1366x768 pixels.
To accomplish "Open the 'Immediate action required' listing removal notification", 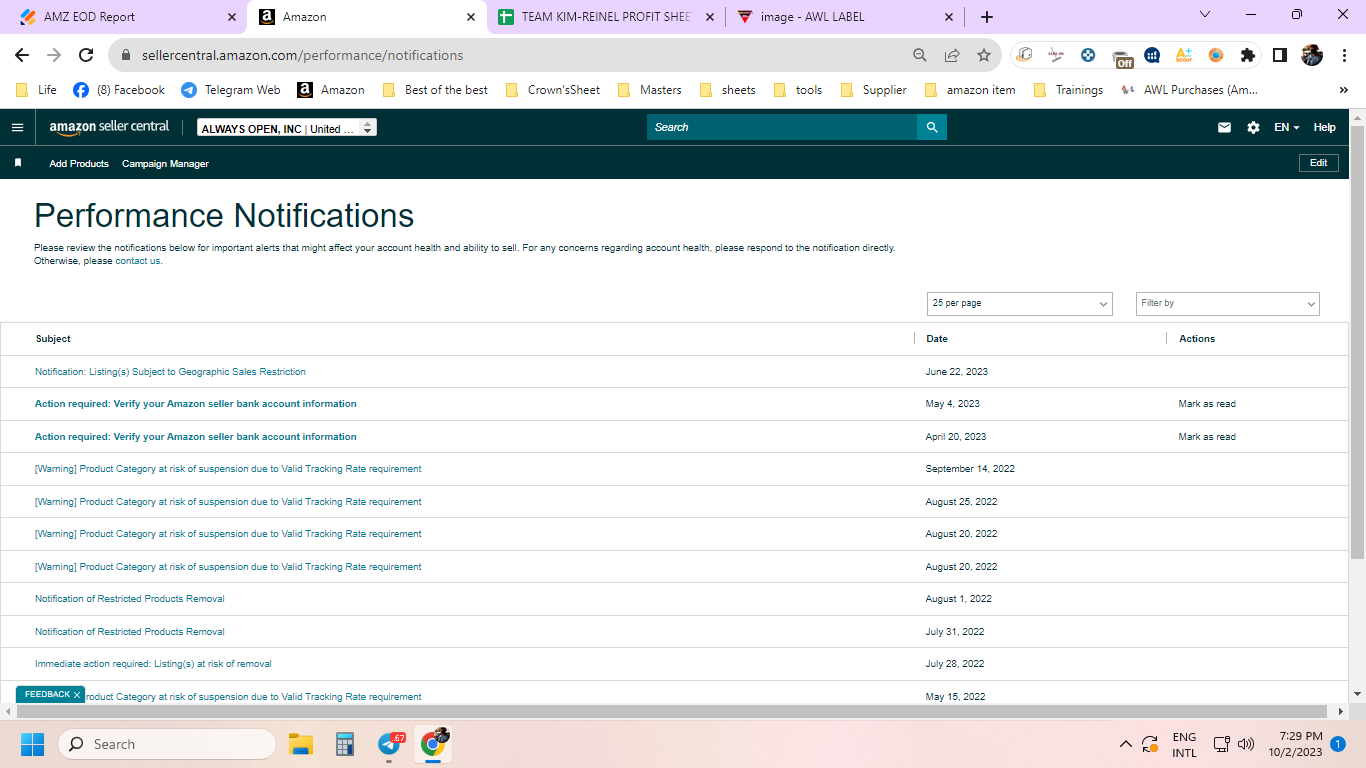I will coord(153,664).
